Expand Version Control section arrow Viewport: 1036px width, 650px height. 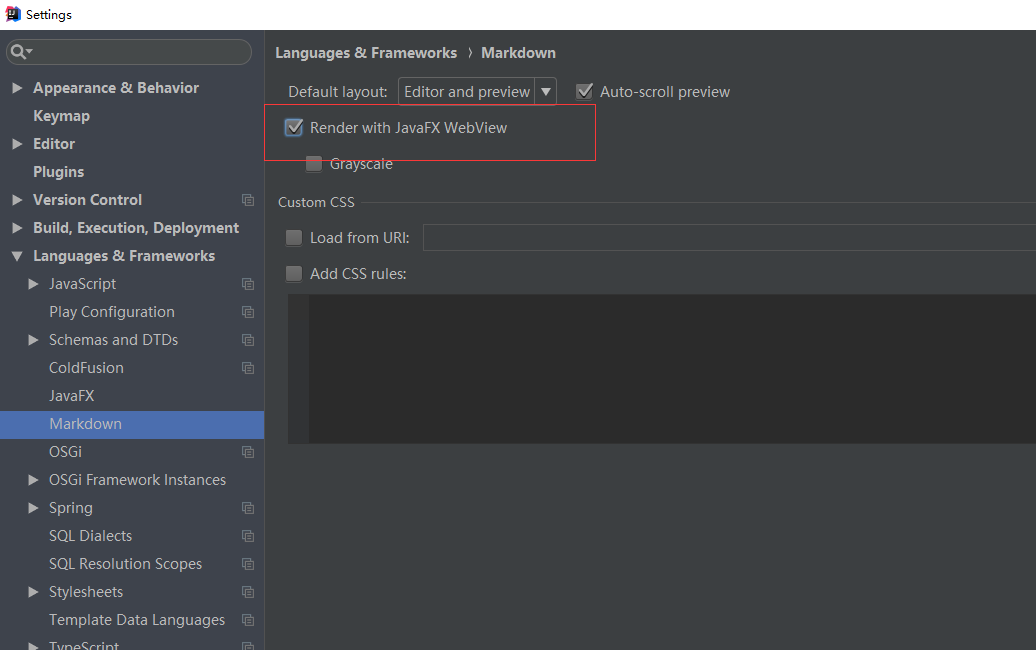(17, 199)
